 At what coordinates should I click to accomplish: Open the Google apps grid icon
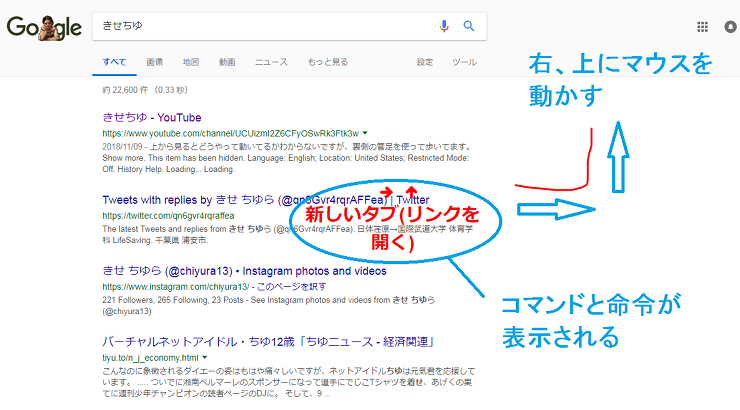(x=702, y=27)
